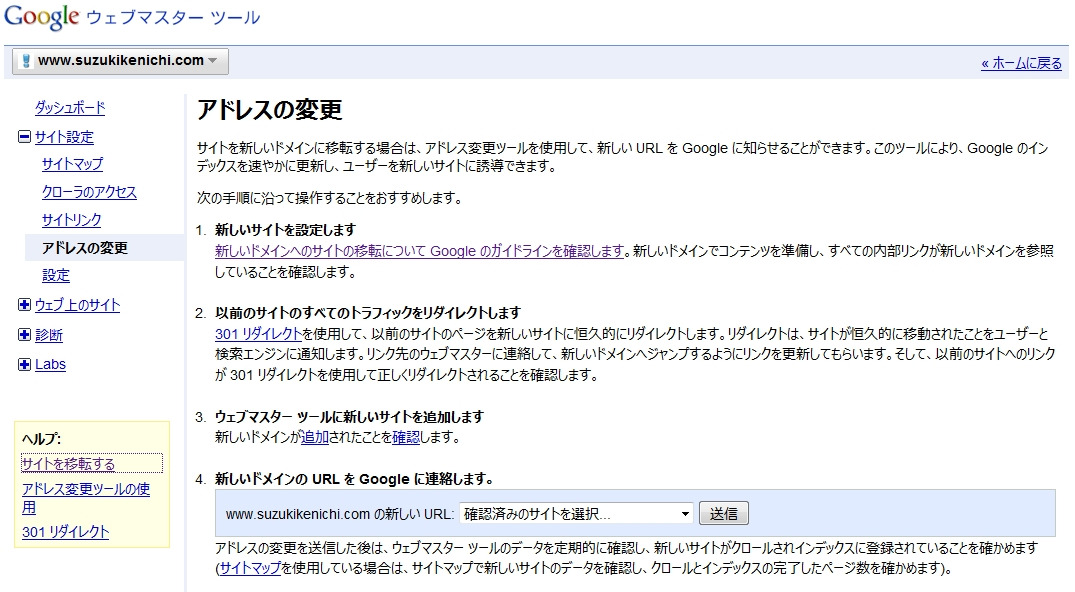Open サイトリンク in the sidebar
The height and width of the screenshot is (592, 1075).
click(71, 220)
